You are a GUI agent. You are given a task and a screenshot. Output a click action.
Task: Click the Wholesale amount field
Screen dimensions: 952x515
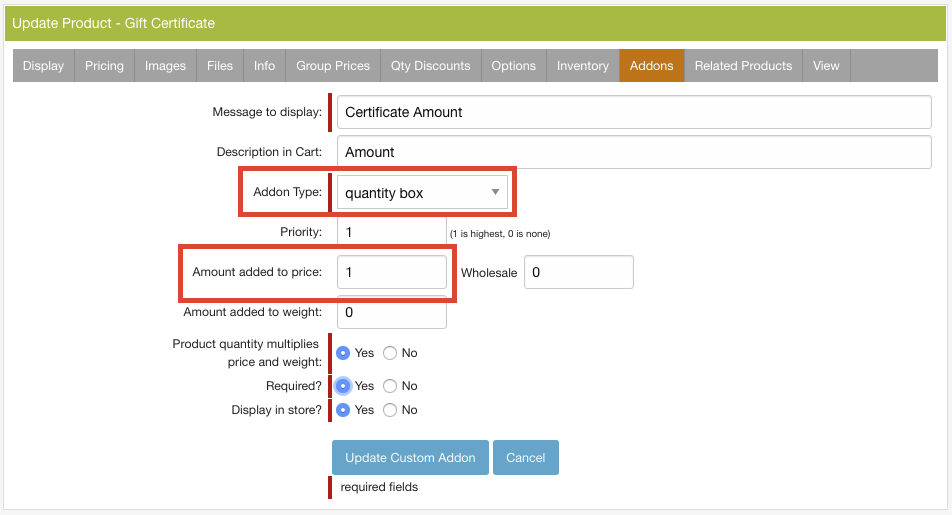click(579, 272)
